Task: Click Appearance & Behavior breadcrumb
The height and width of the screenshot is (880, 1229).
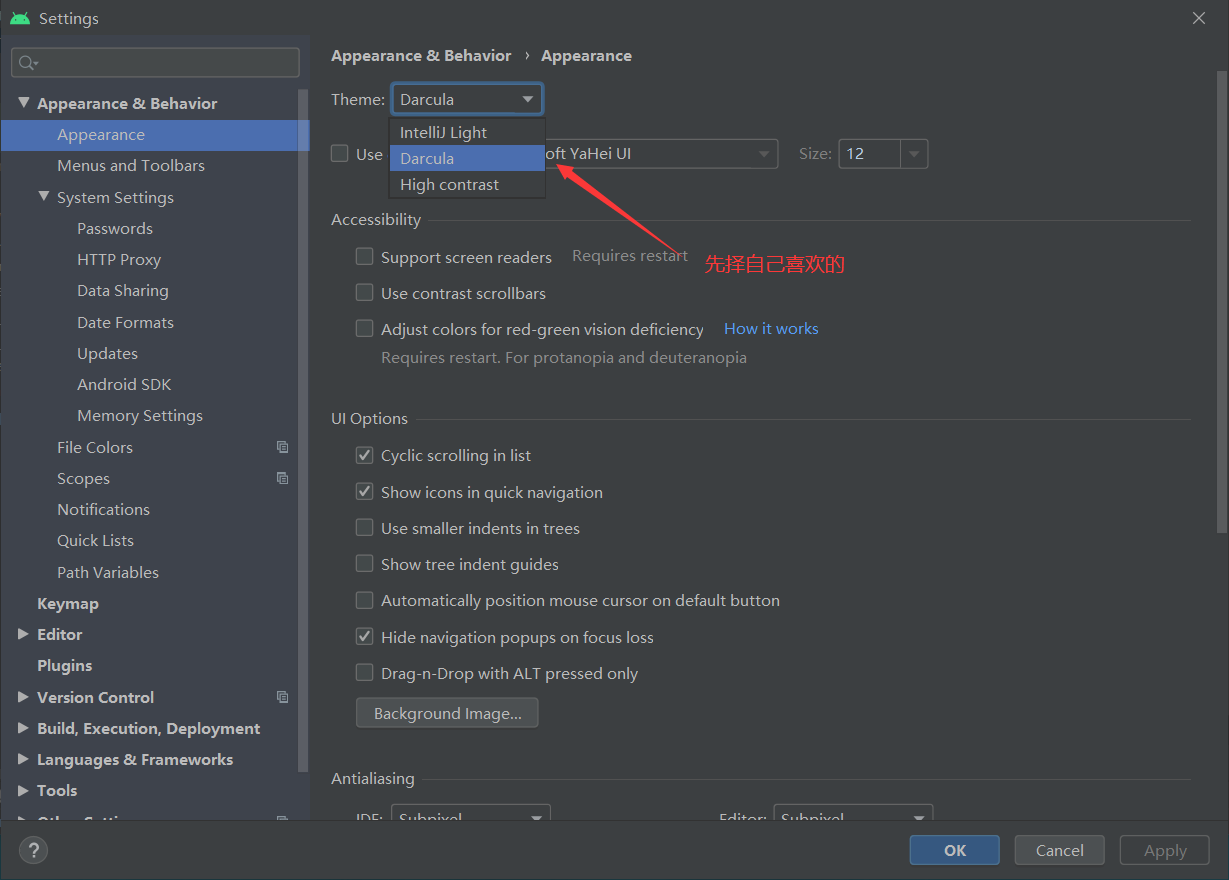Action: (x=421, y=55)
